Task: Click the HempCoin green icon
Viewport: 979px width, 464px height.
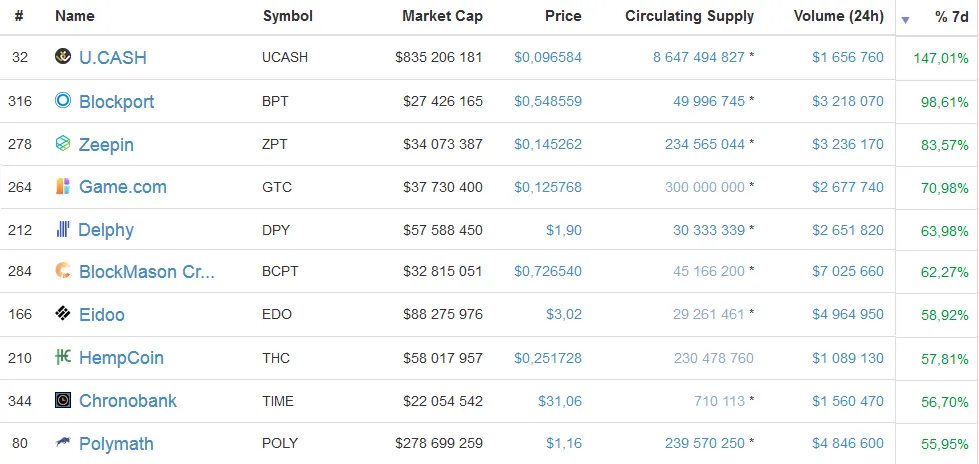Action: 63,357
